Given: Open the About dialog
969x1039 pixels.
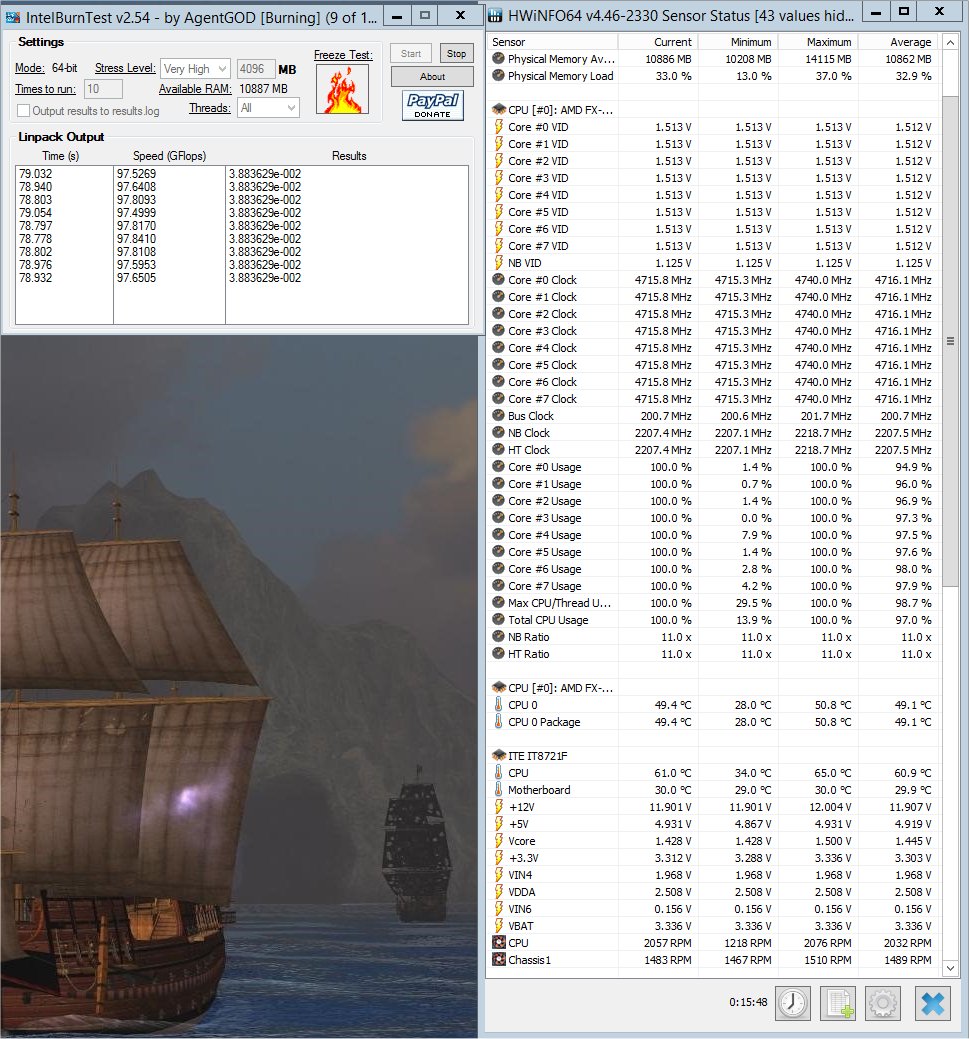Looking at the screenshot, I should 432,76.
